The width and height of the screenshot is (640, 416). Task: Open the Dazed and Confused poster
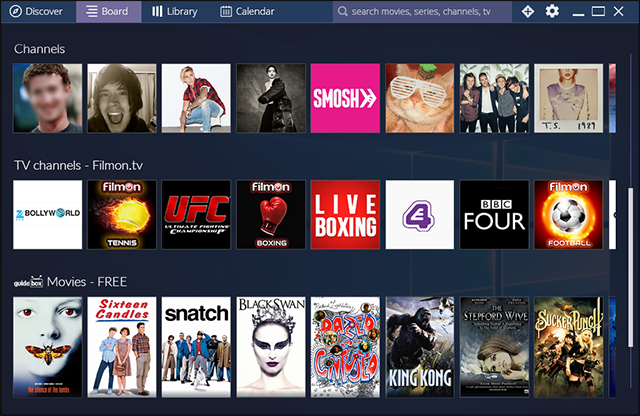click(345, 347)
